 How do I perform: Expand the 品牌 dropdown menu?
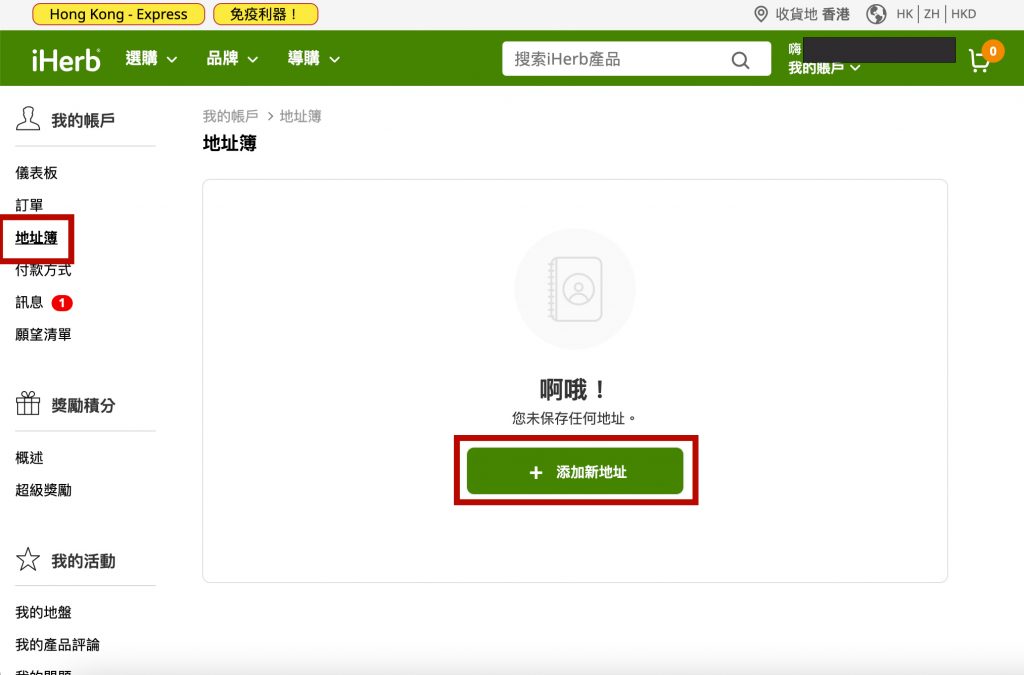click(232, 59)
